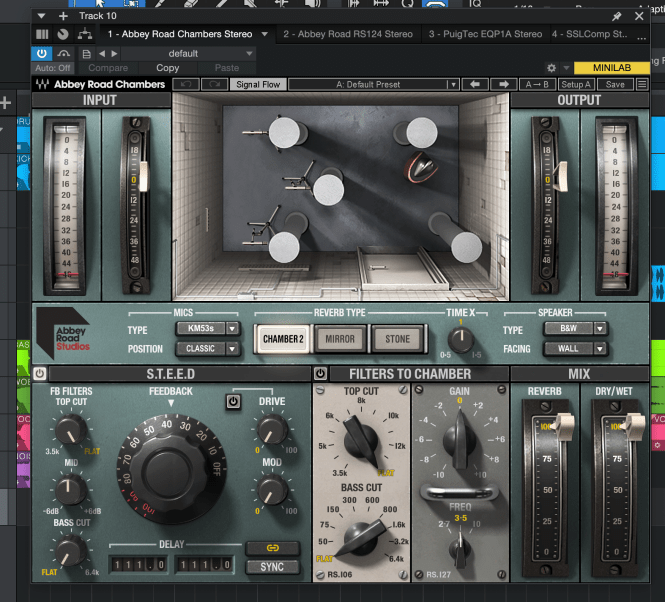Open the default preset dropdown
Screen dimensions: 665x602
[x=188, y=54]
